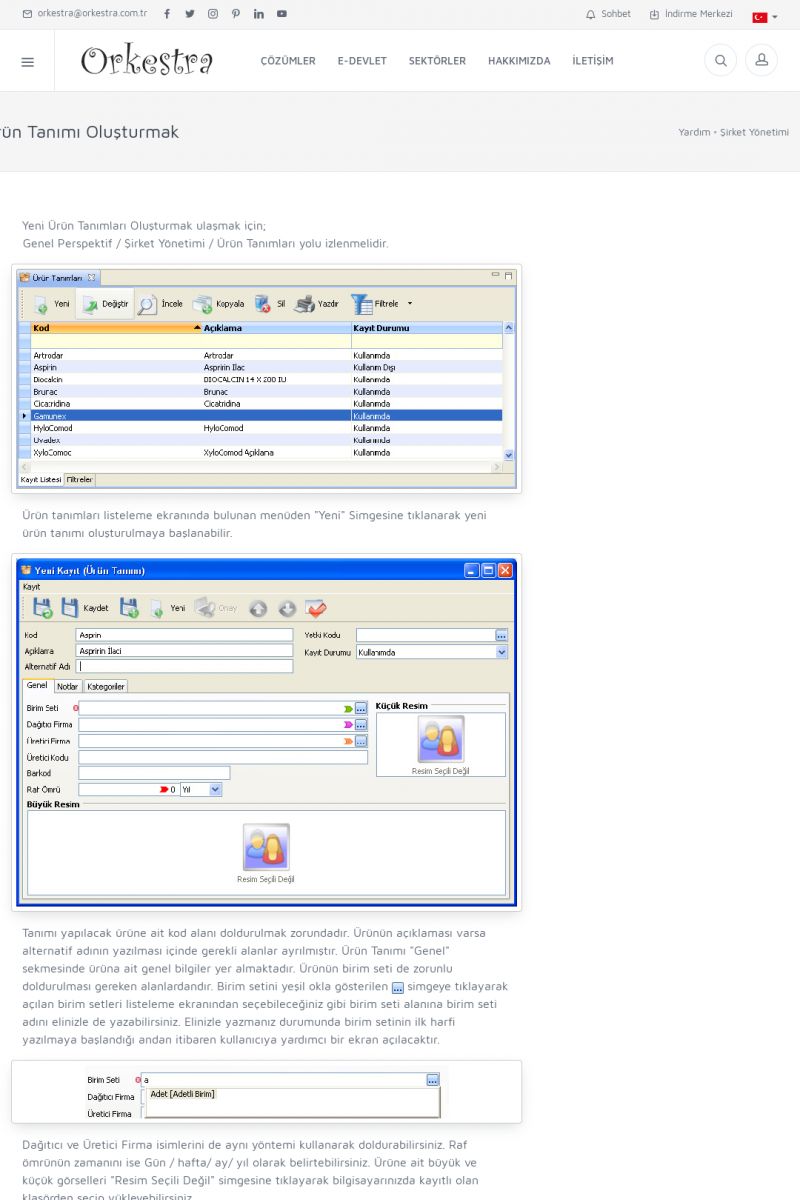Open the E-DEVLET menu
The height and width of the screenshot is (1200, 800).
[362, 61]
